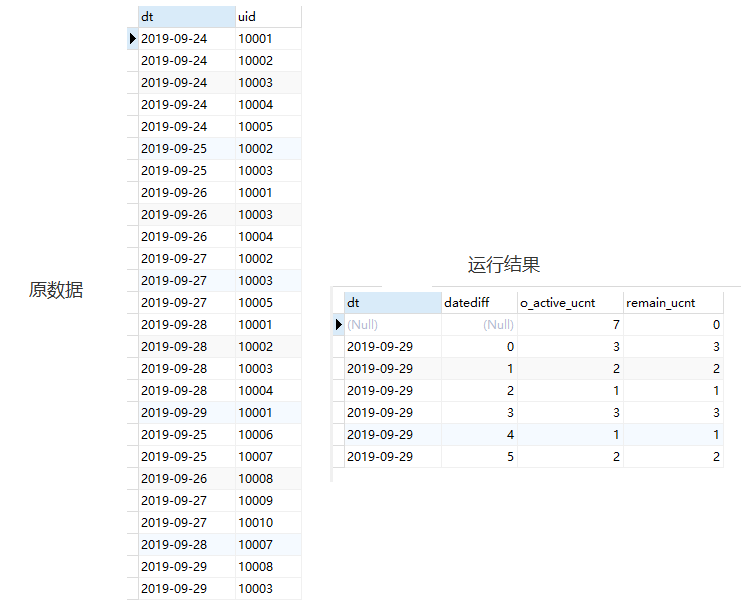Viewport: 741px width, 605px height.
Task: Select the datediff cell with value 0
Action: (479, 346)
